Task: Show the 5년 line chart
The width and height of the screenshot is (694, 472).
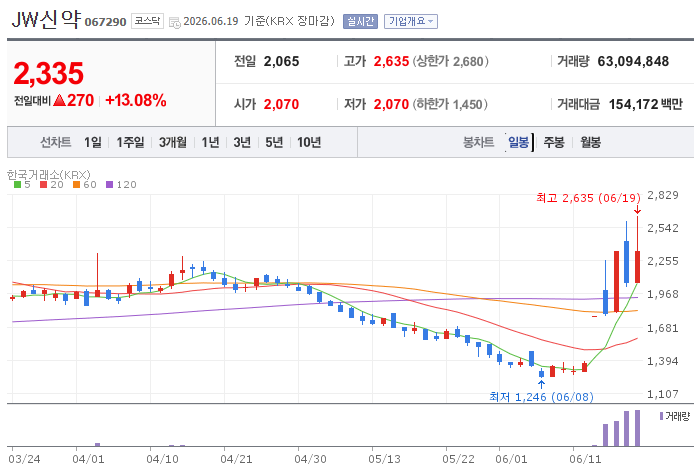Action: (x=274, y=142)
